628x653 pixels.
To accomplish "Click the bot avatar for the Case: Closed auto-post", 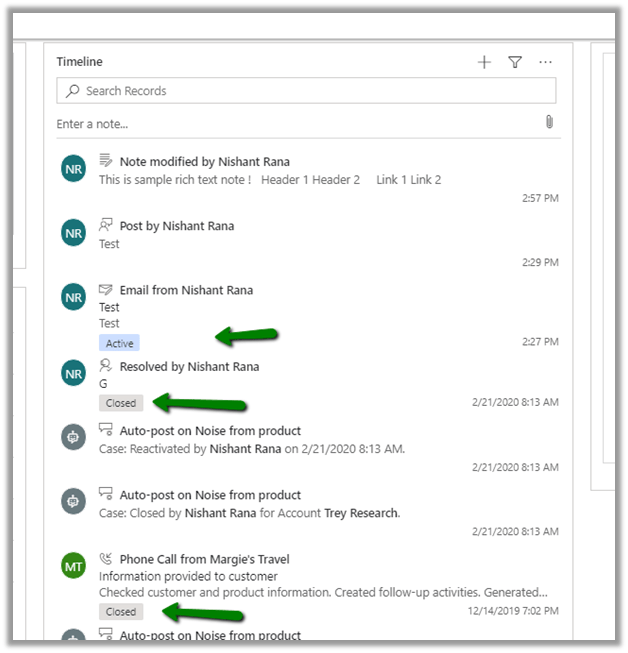I will click(73, 502).
